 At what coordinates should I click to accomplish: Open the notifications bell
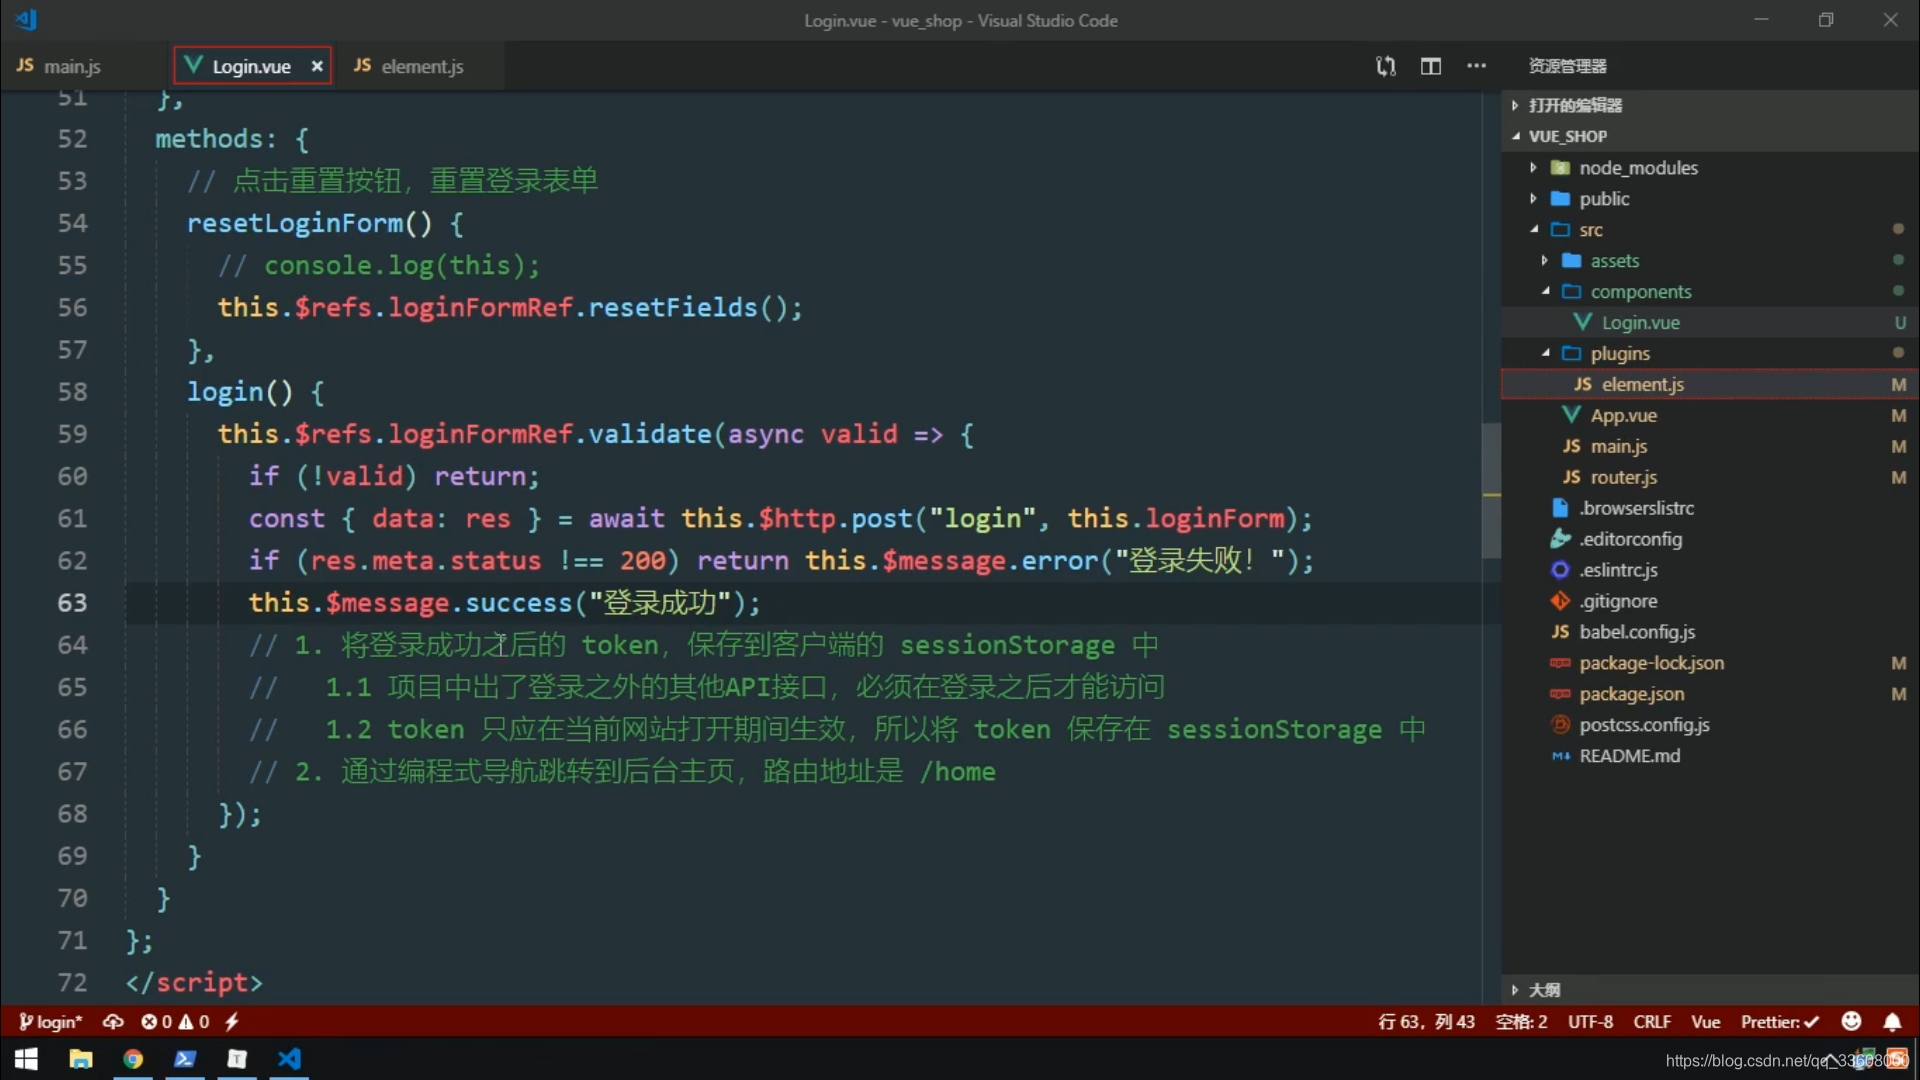(1892, 1022)
